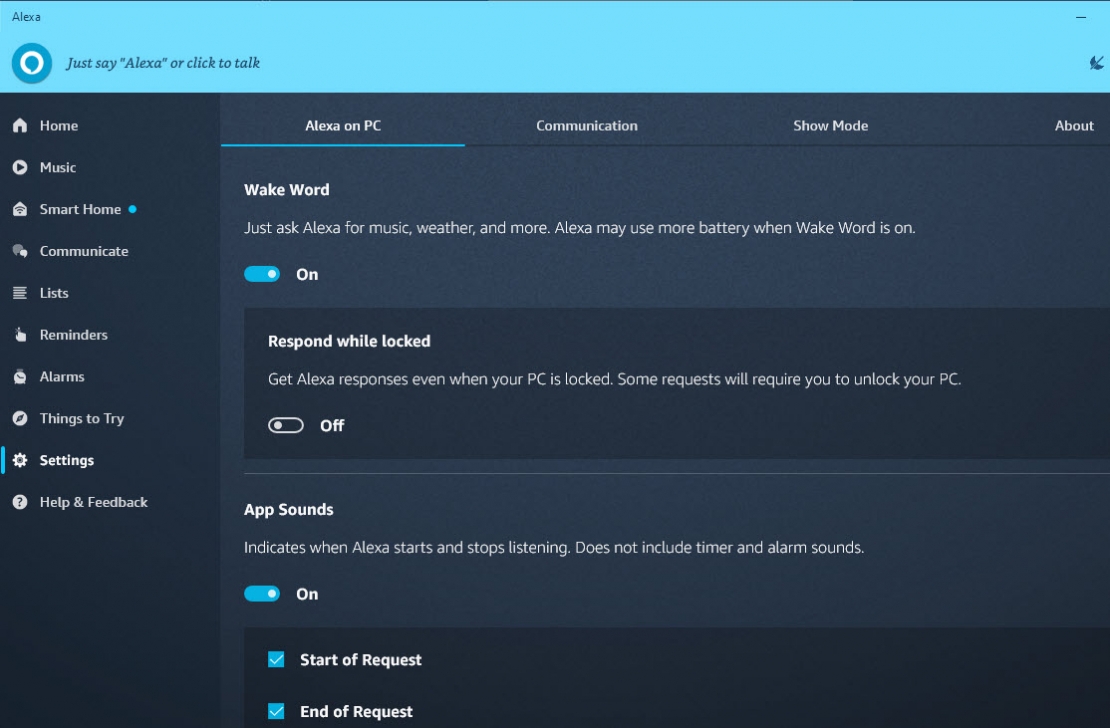Open the Show Mode tab
The width and height of the screenshot is (1110, 728).
click(831, 125)
